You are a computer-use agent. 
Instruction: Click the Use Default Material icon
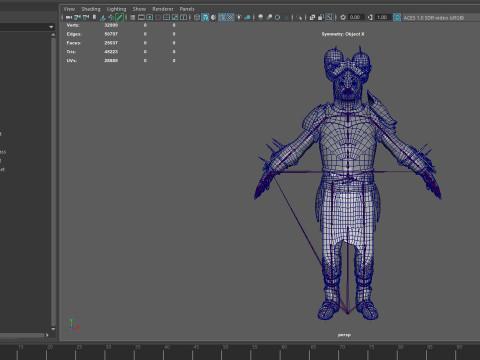tap(213, 17)
